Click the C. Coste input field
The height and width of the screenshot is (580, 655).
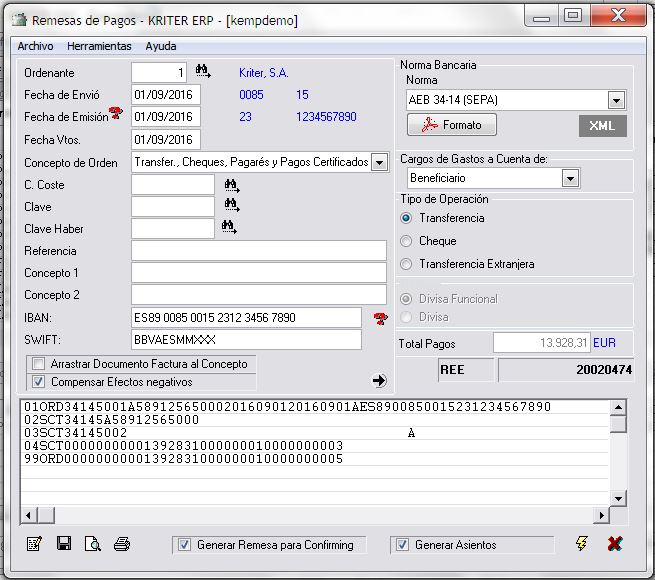[173, 185]
